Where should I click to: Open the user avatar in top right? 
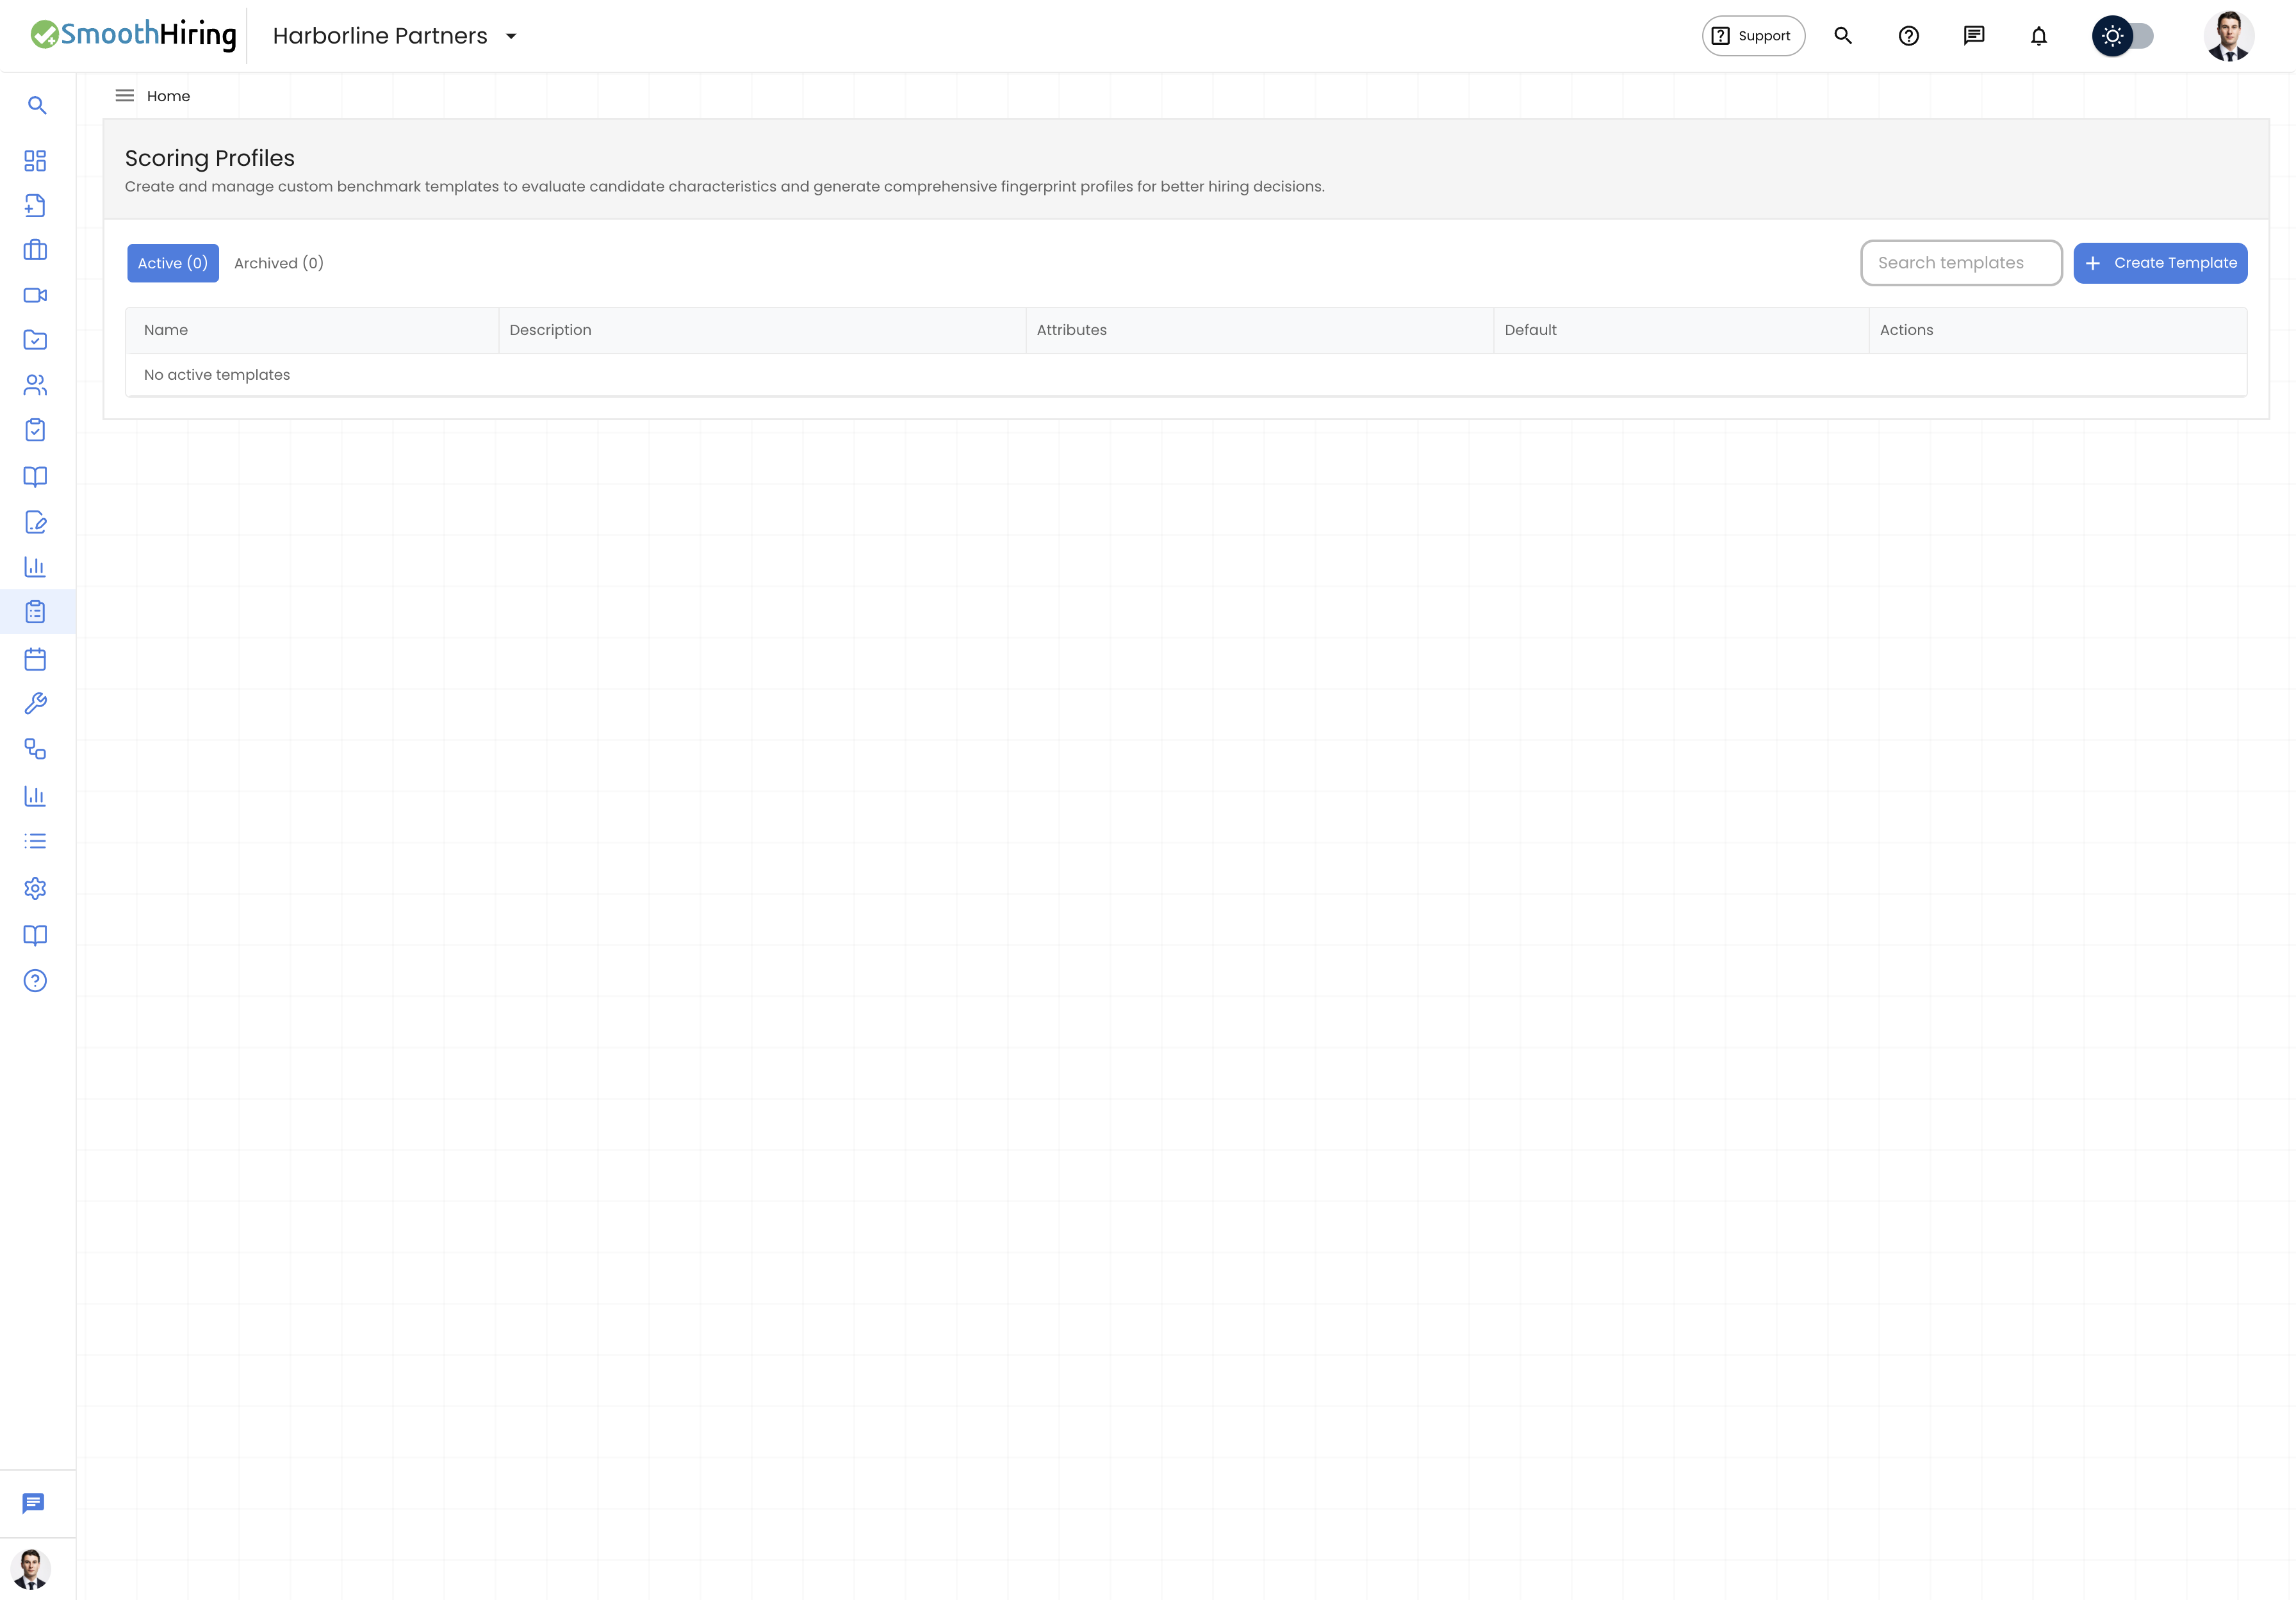coord(2228,36)
